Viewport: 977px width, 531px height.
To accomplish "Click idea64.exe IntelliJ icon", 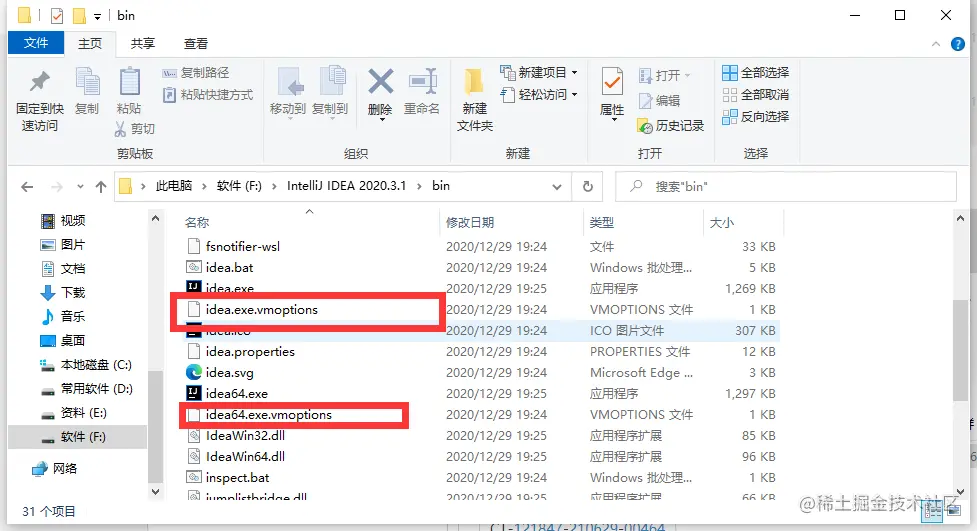I will (x=194, y=393).
